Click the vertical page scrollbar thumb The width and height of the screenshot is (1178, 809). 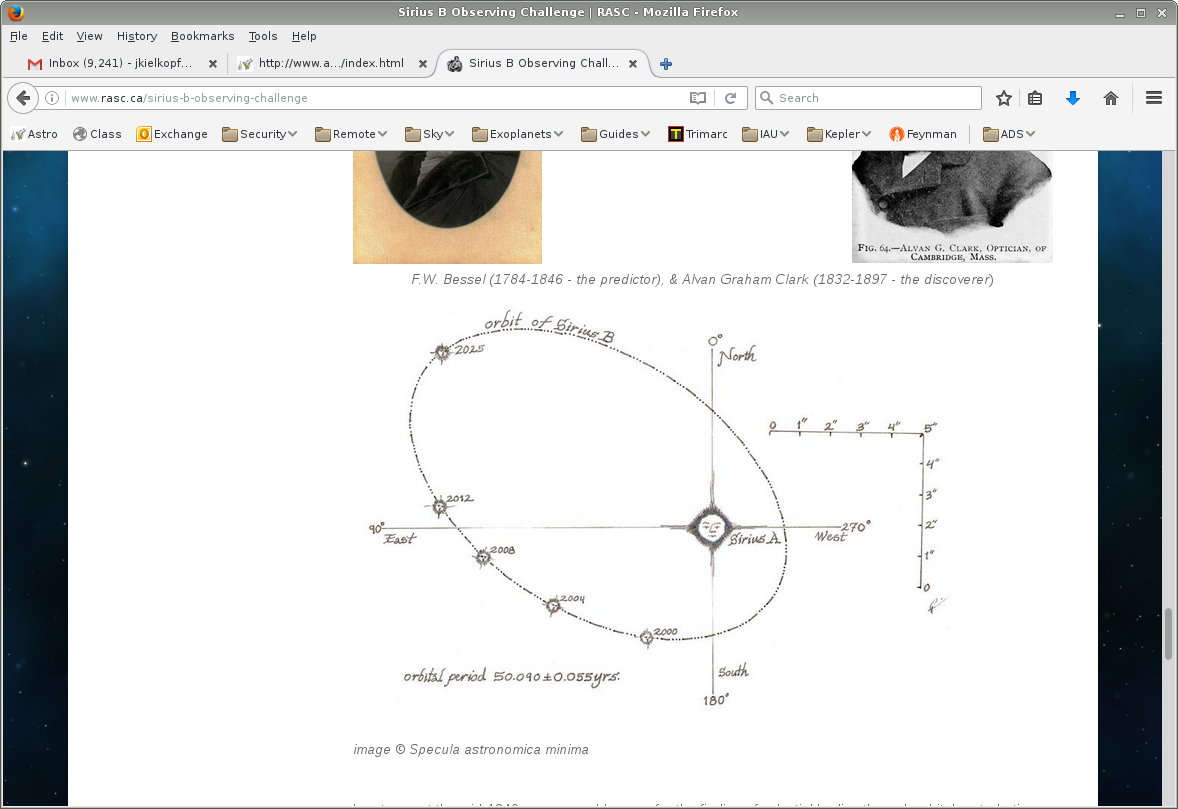(1169, 633)
